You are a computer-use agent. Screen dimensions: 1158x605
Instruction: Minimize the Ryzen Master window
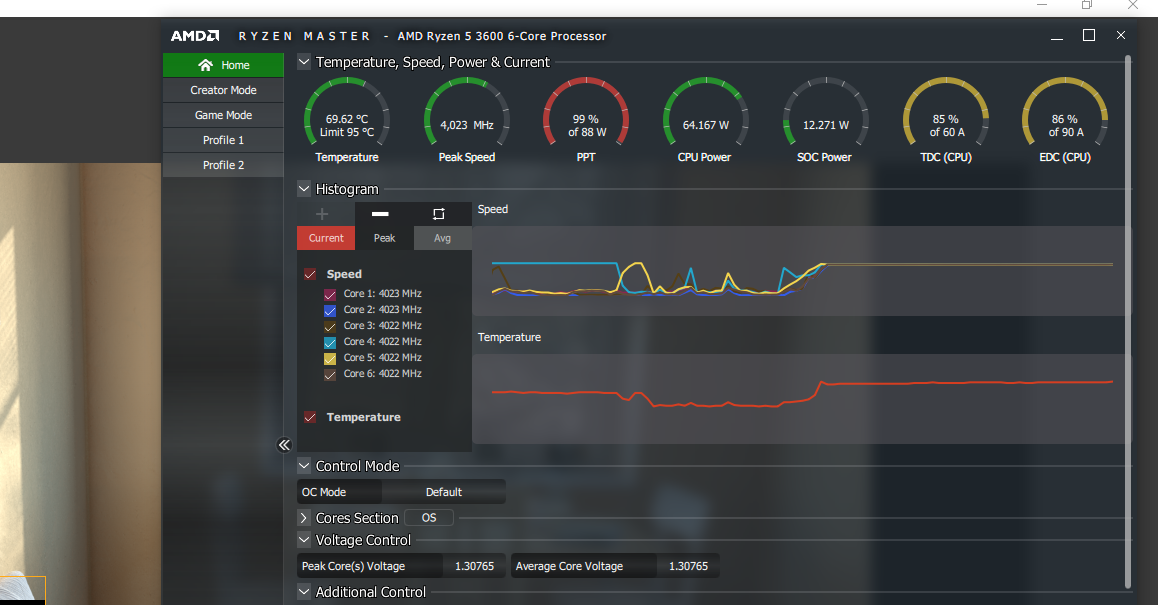pyautogui.click(x=1057, y=35)
